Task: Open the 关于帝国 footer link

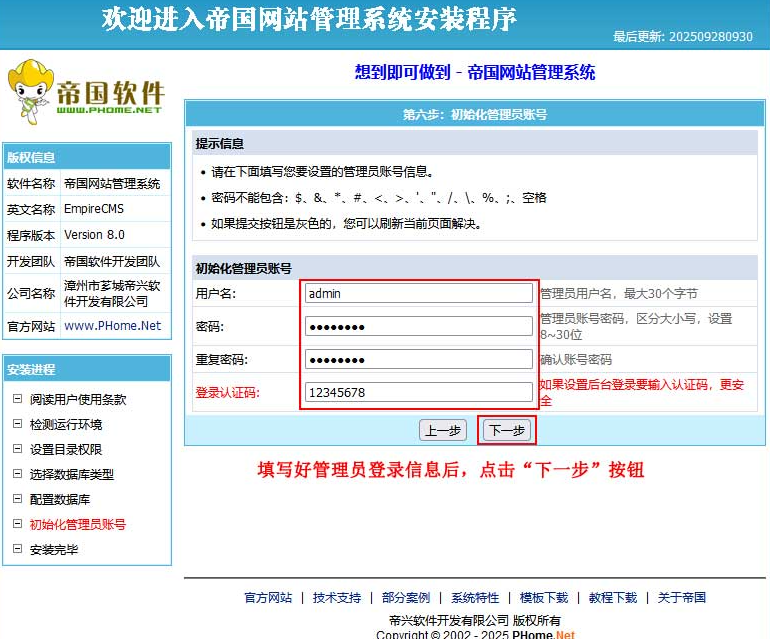Action: coord(682,597)
